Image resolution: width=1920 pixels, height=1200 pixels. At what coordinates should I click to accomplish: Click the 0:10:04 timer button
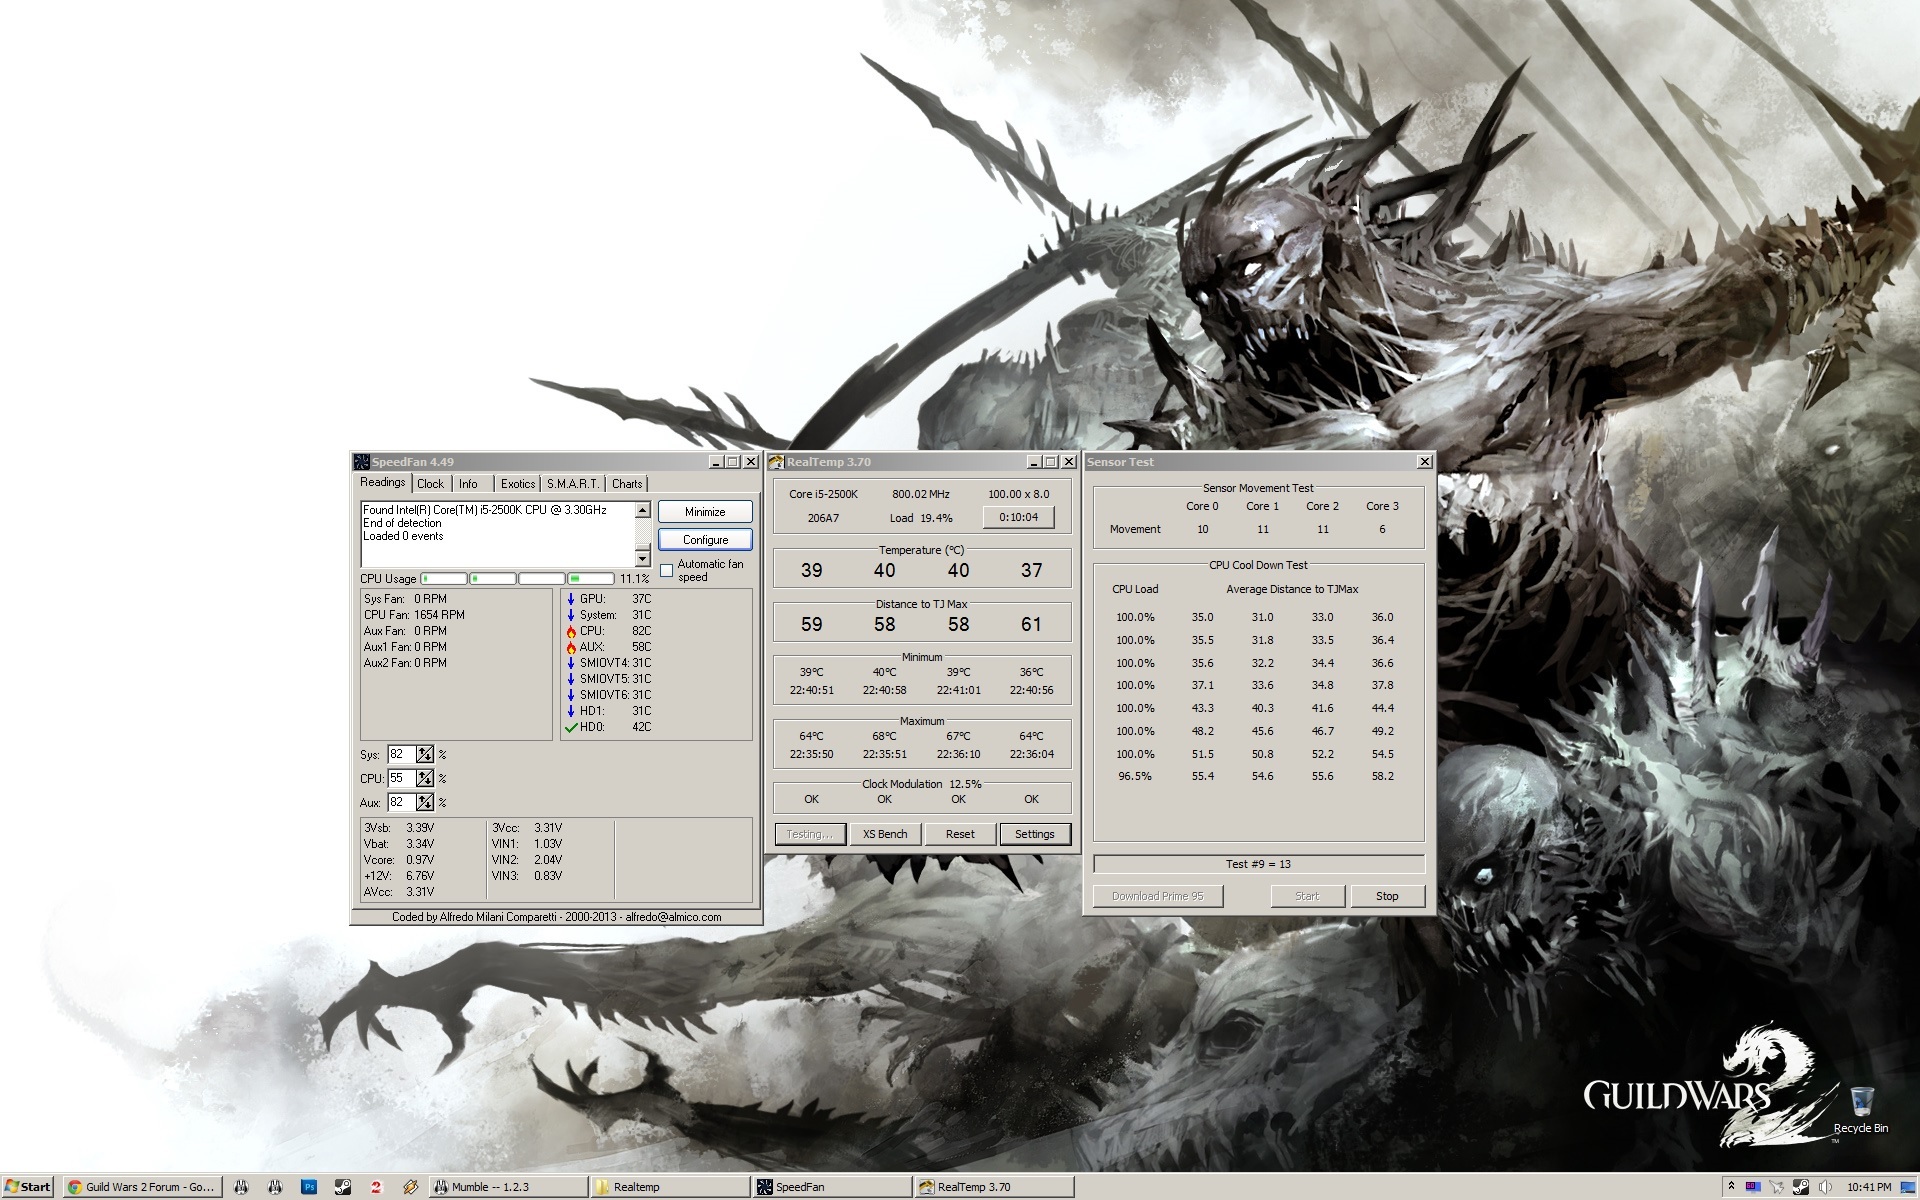click(1018, 517)
